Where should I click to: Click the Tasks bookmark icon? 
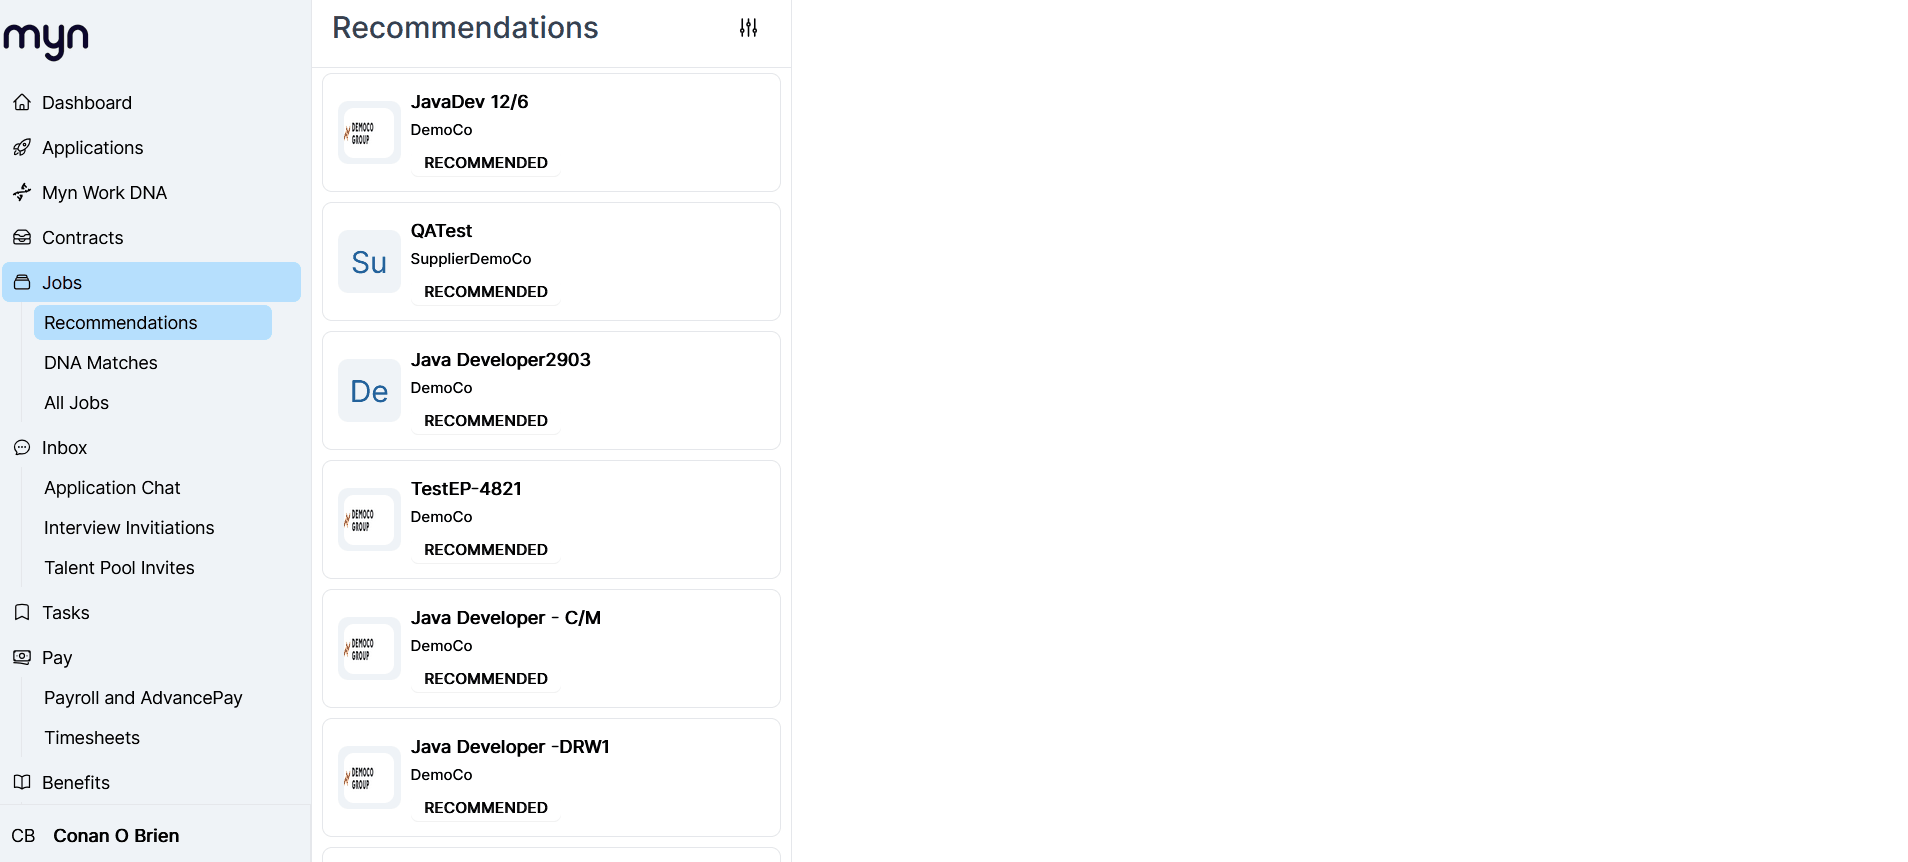[x=22, y=613]
